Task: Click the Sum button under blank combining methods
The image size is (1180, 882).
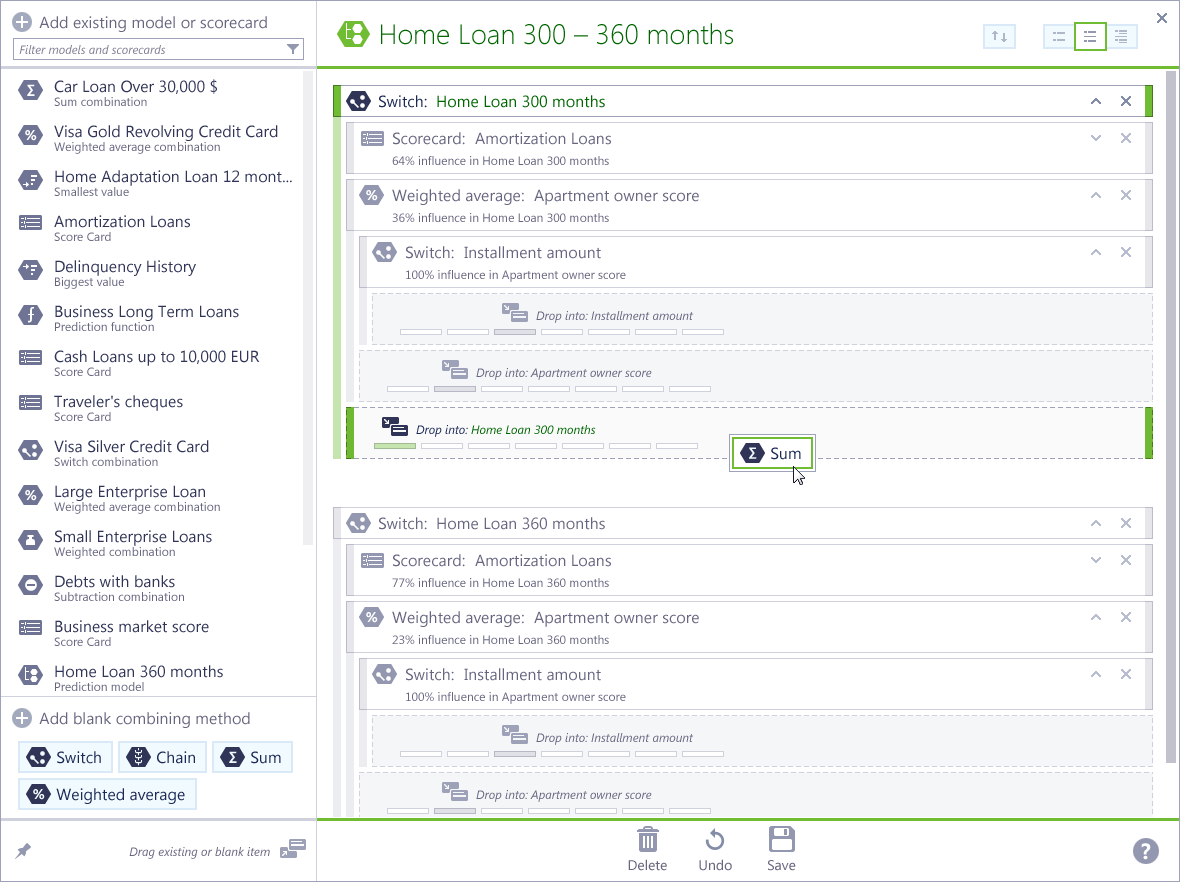Action: click(252, 757)
